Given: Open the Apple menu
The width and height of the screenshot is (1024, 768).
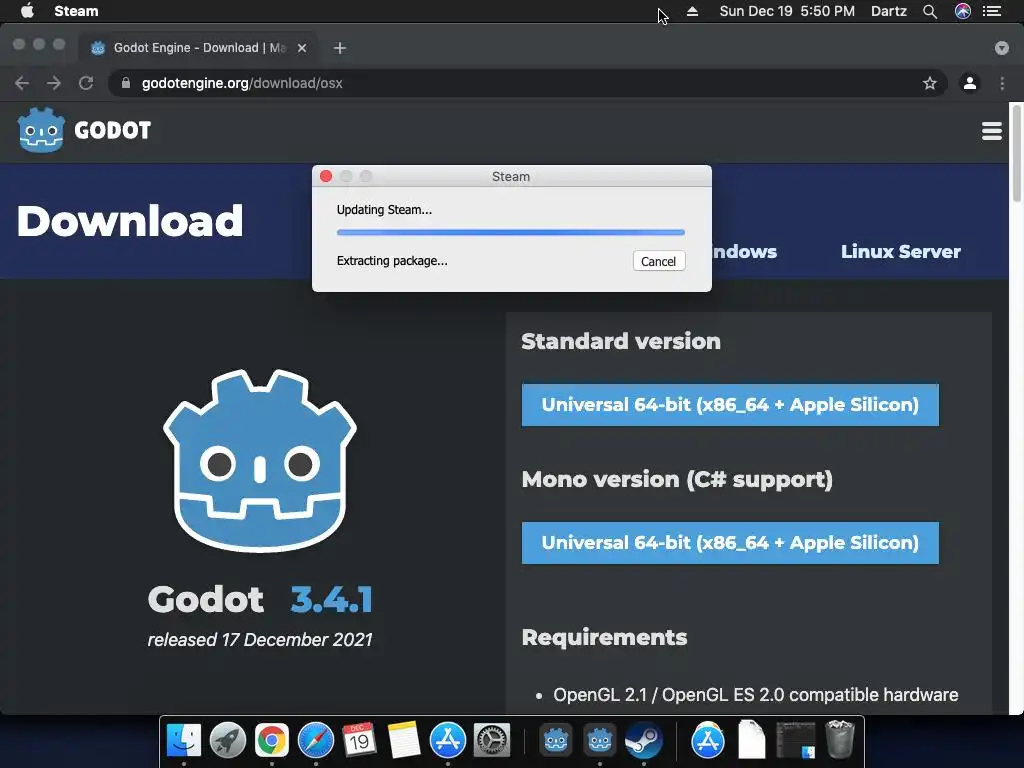Looking at the screenshot, I should 27,11.
